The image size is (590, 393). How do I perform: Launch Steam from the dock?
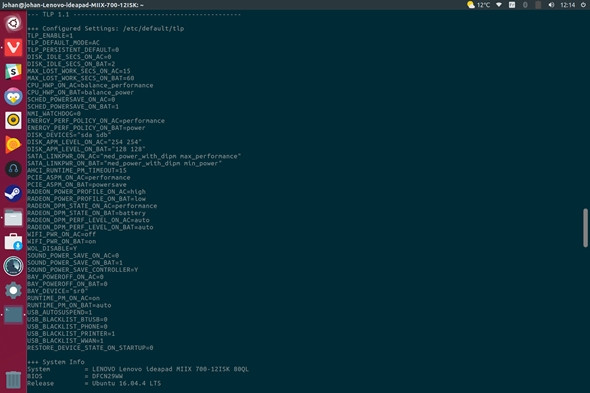pos(13,193)
